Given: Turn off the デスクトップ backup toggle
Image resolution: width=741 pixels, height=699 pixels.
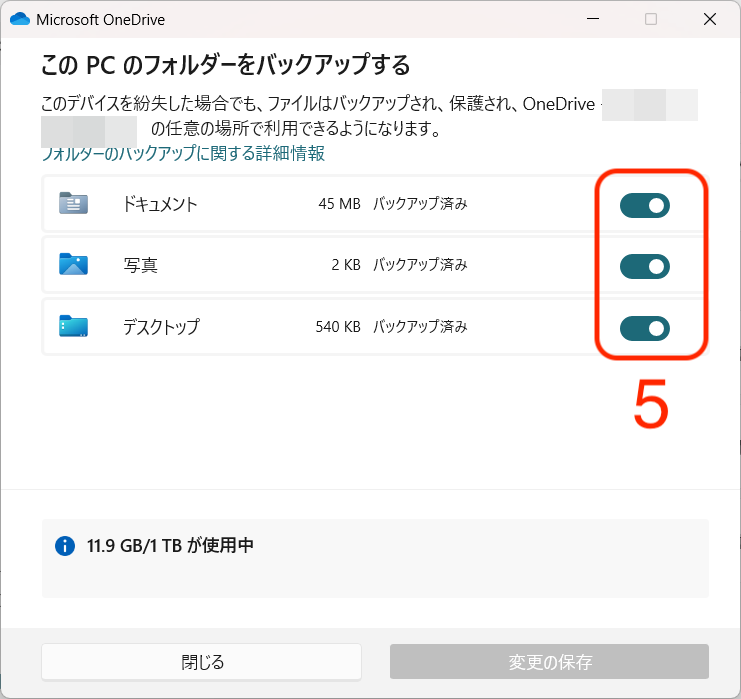Looking at the screenshot, I should click(x=645, y=328).
